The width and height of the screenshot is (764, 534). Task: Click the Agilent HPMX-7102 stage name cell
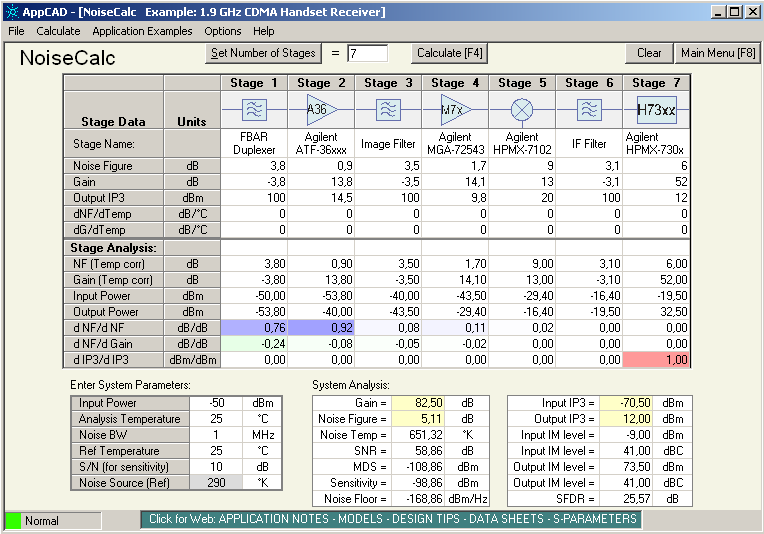[522, 144]
